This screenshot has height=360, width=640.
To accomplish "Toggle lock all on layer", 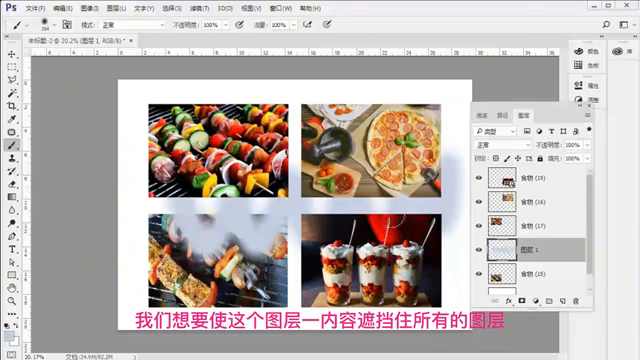I will point(540,158).
